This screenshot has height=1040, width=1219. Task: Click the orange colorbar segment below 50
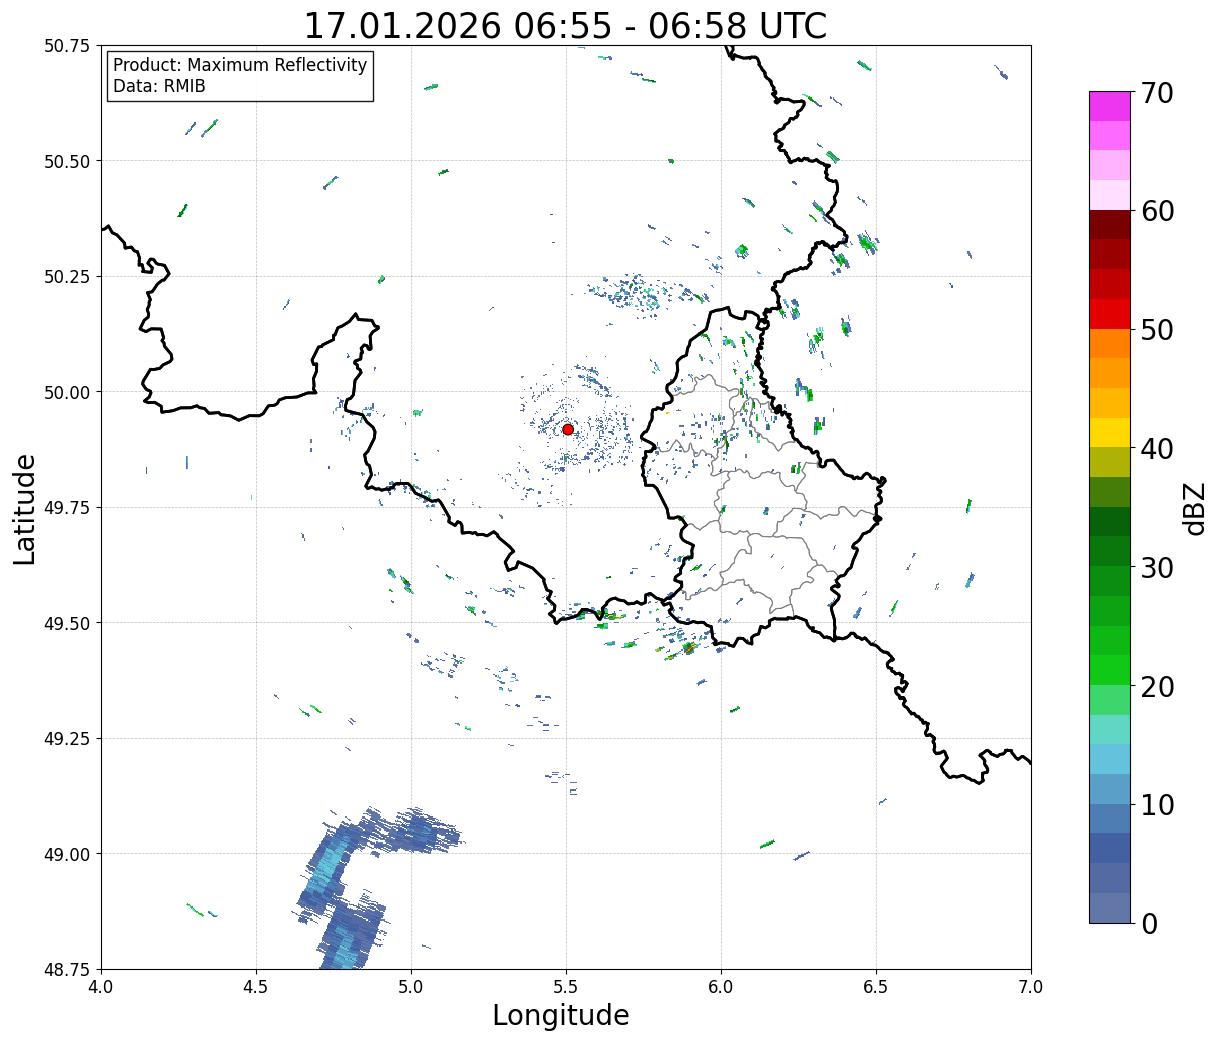[x=1110, y=343]
